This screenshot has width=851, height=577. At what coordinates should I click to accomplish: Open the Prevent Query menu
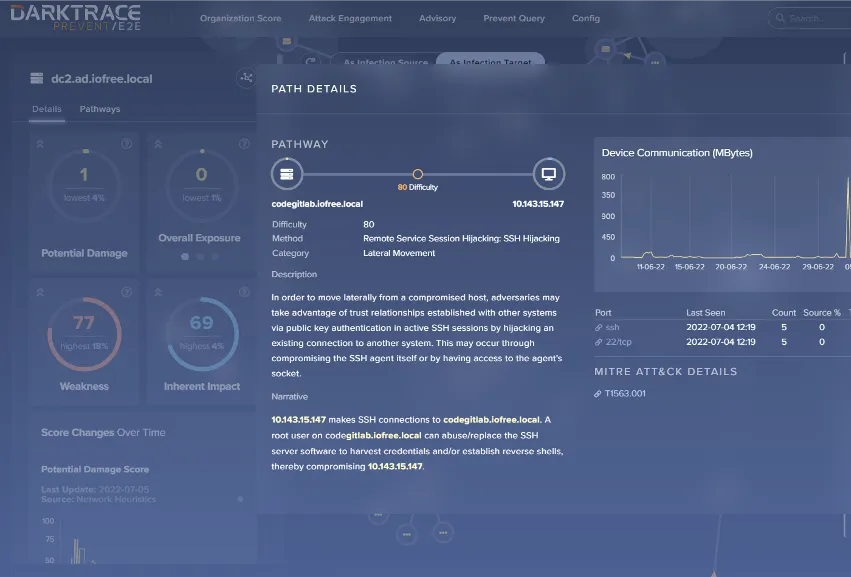(x=514, y=18)
